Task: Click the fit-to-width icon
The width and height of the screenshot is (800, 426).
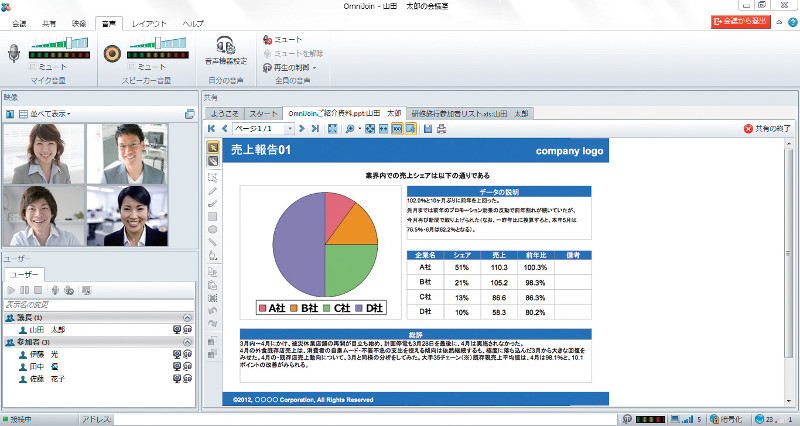Action: pos(384,129)
